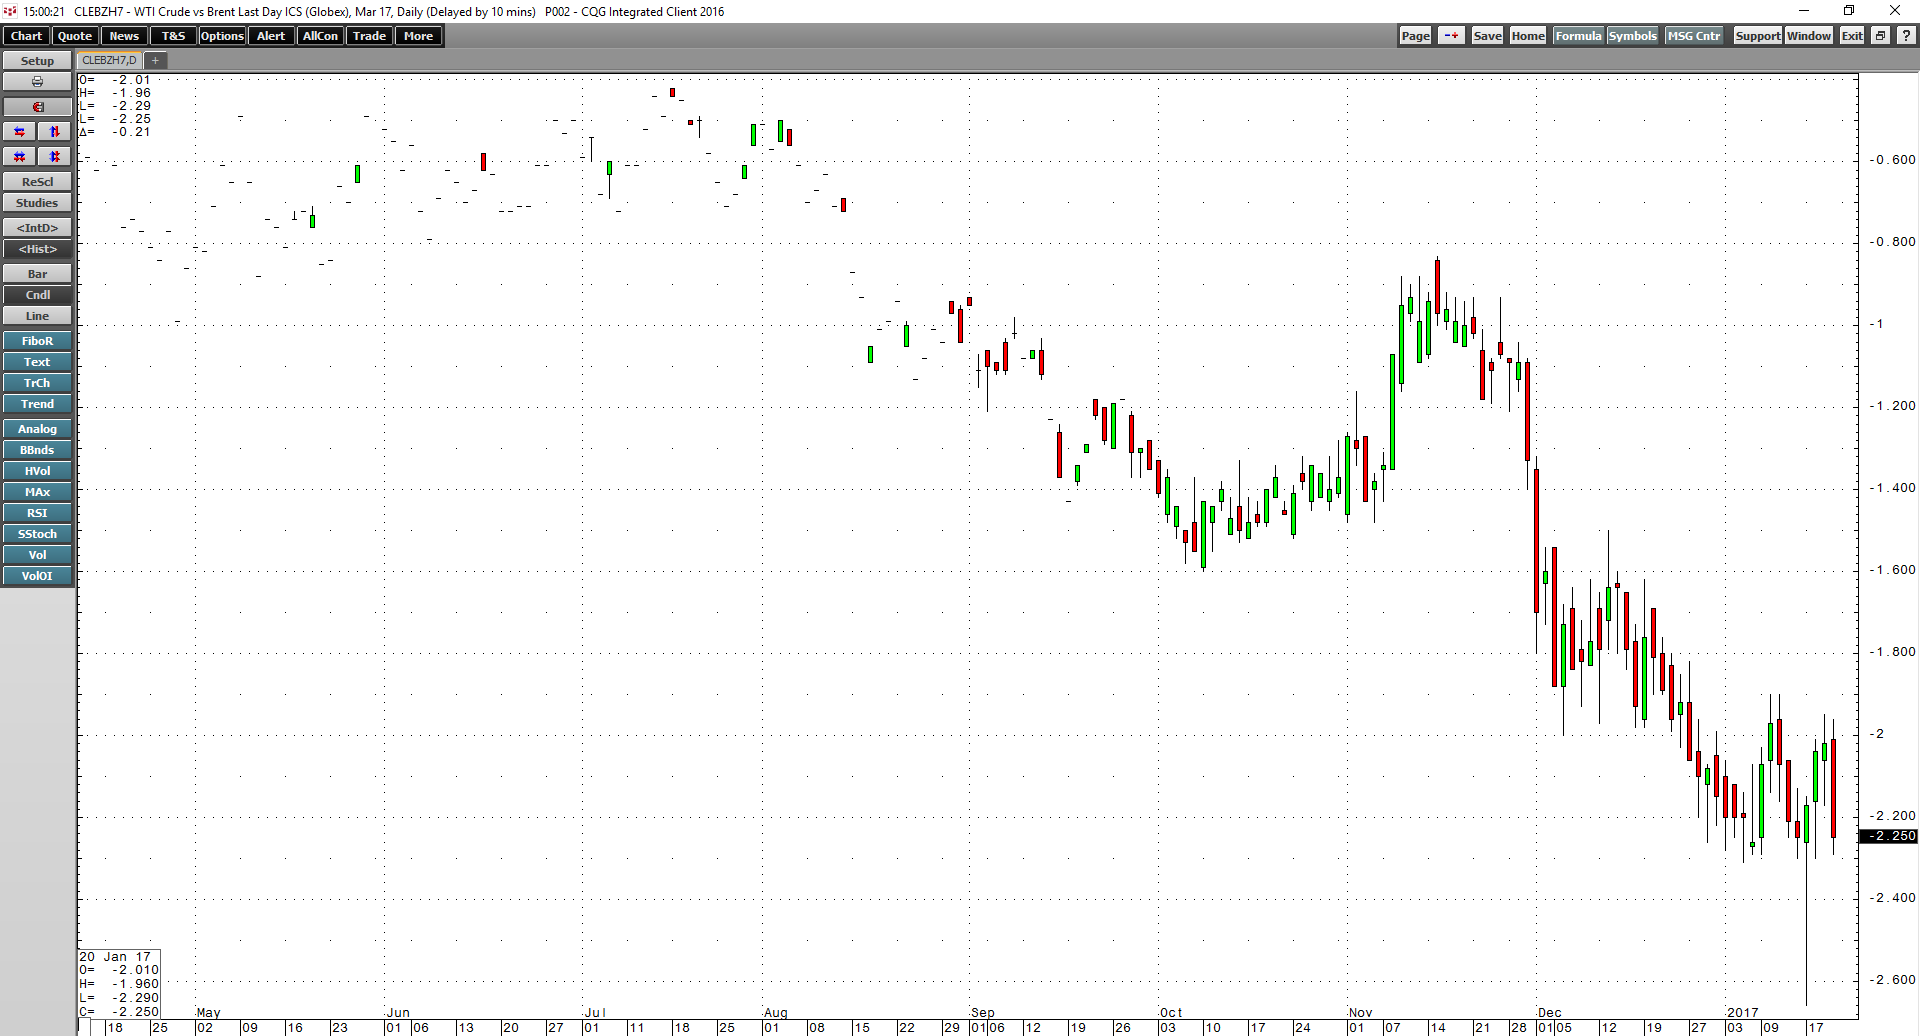Open the Support menu

pyautogui.click(x=1757, y=36)
